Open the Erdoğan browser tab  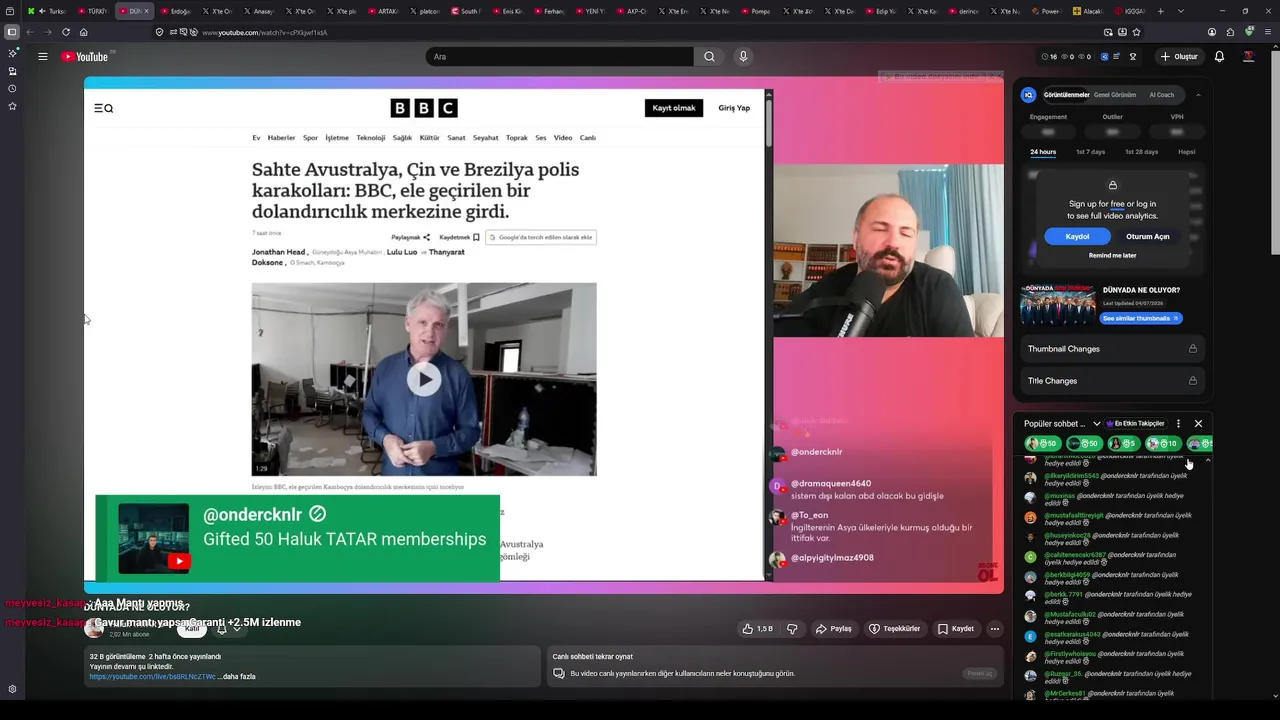175,11
